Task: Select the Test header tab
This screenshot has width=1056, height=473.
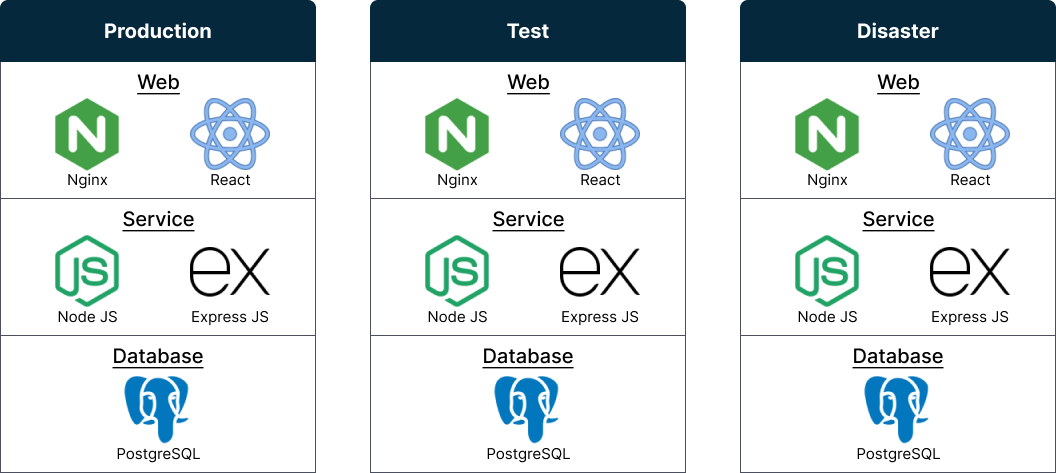Action: coord(528,31)
